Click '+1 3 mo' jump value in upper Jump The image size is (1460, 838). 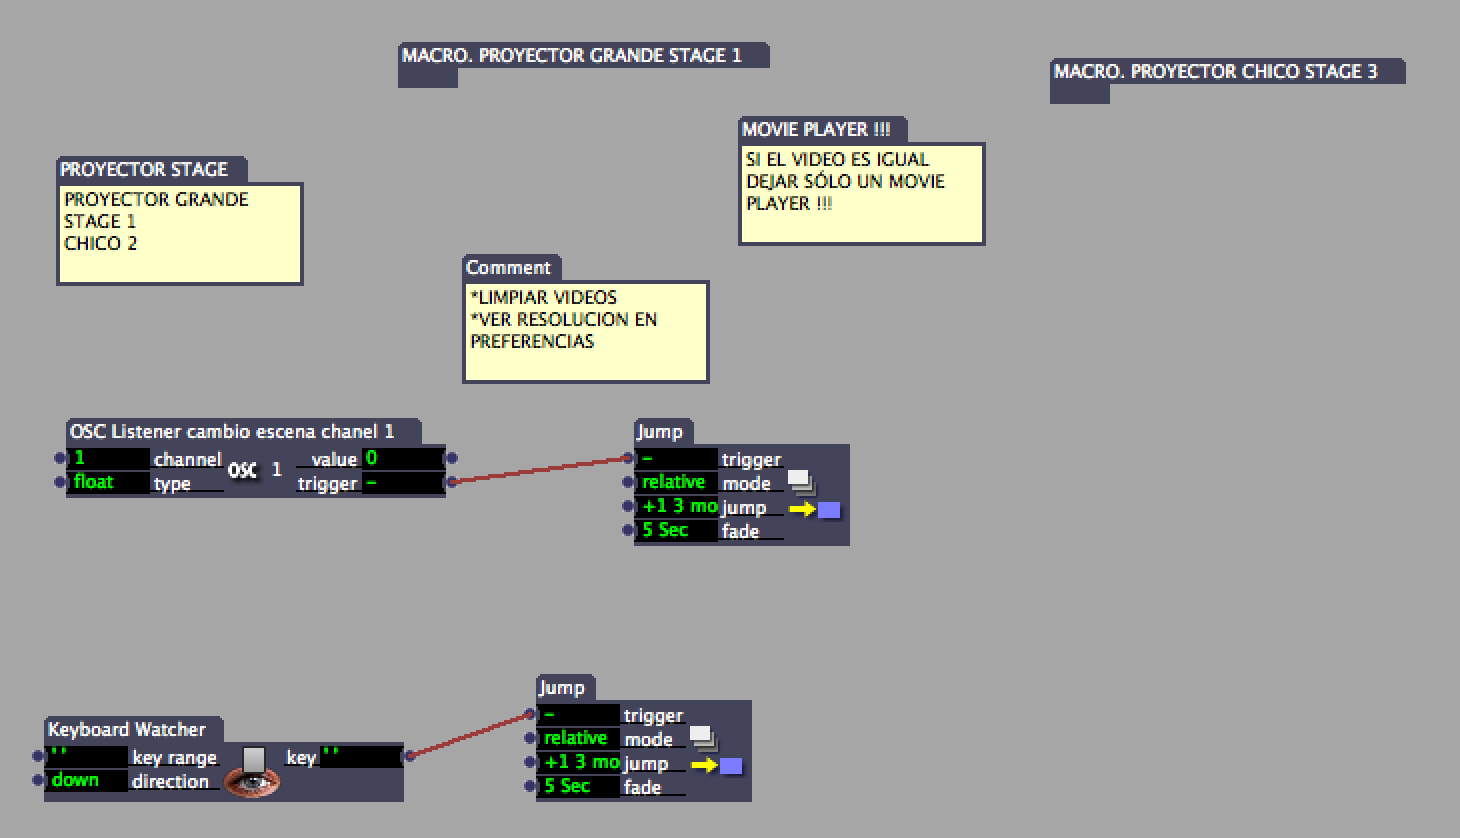[677, 507]
